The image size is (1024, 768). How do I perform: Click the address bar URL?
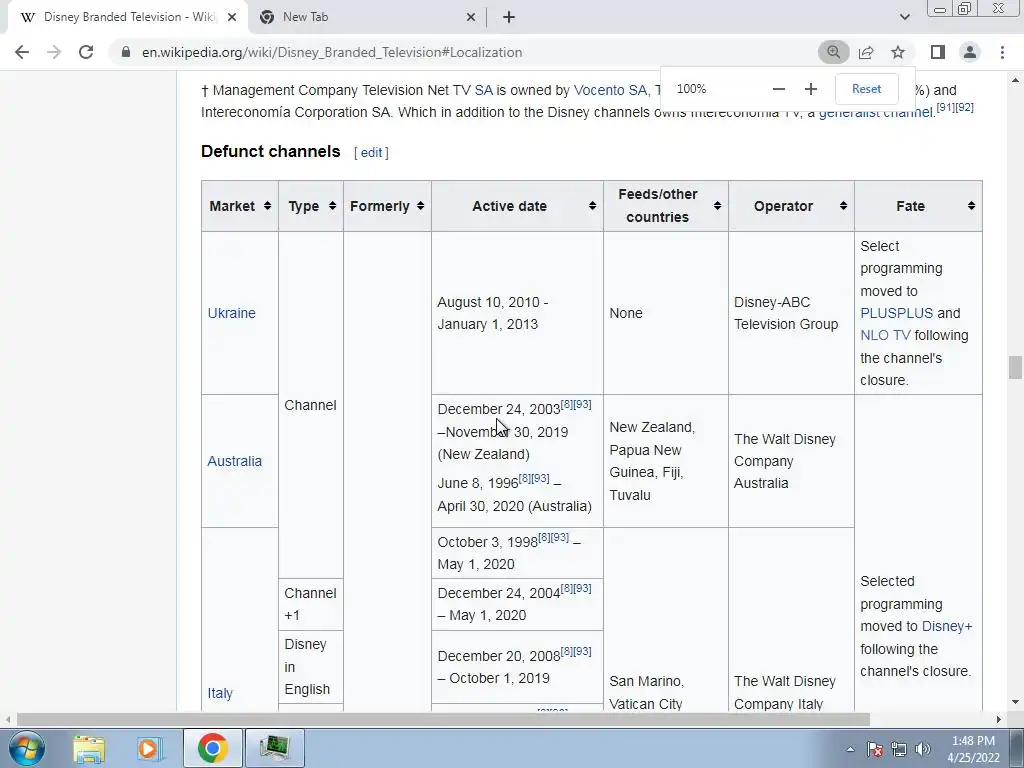point(332,52)
